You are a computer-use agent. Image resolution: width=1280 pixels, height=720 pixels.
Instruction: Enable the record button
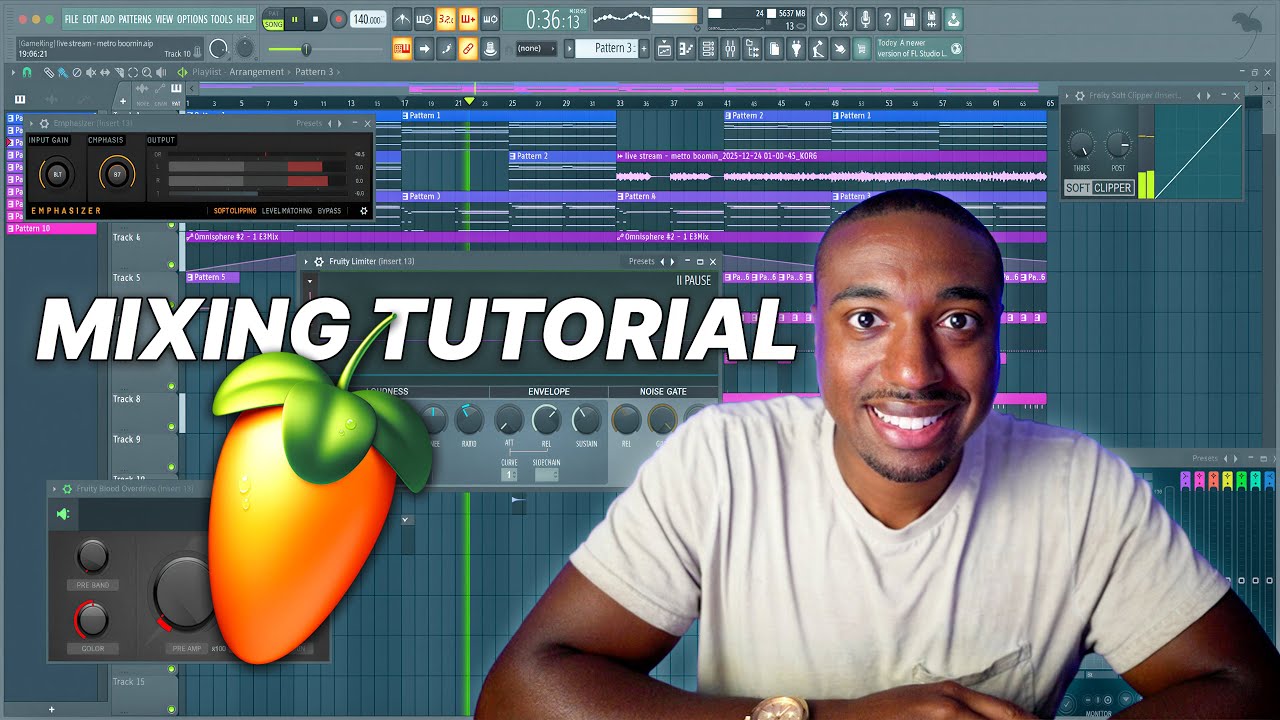tap(338, 19)
